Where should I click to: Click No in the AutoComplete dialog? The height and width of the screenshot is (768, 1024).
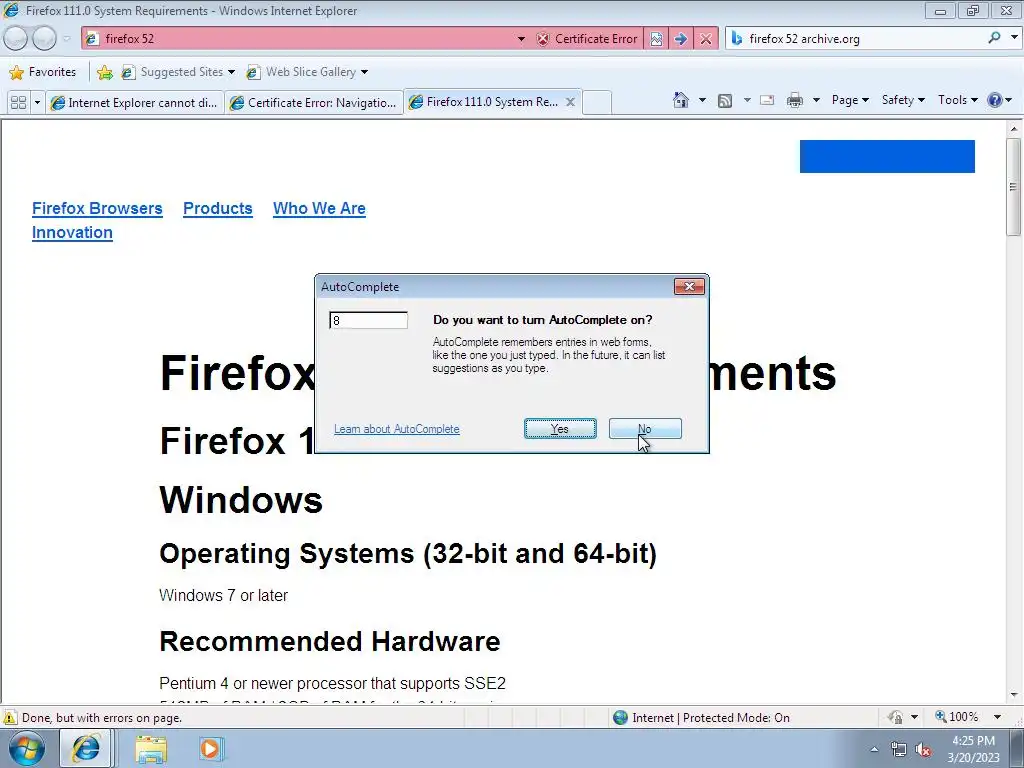coord(645,428)
